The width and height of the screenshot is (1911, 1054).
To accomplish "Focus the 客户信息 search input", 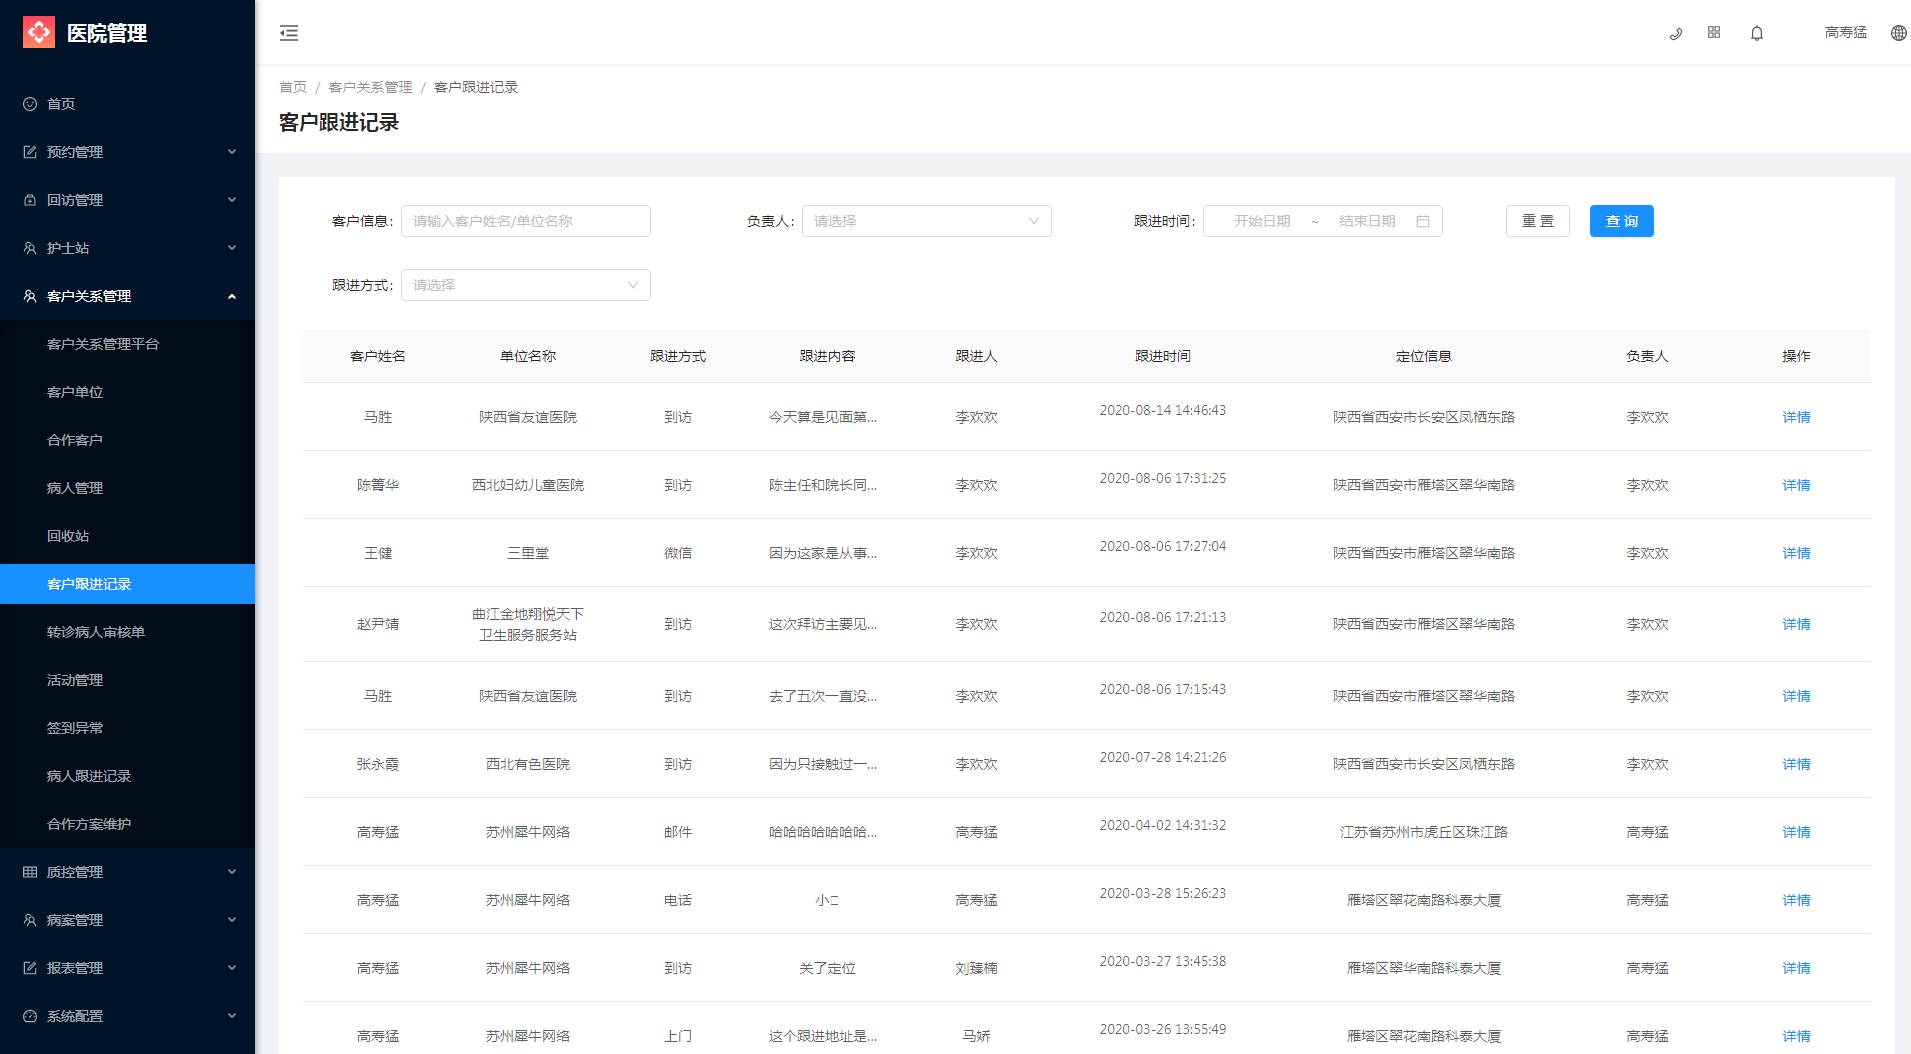I will coord(525,221).
